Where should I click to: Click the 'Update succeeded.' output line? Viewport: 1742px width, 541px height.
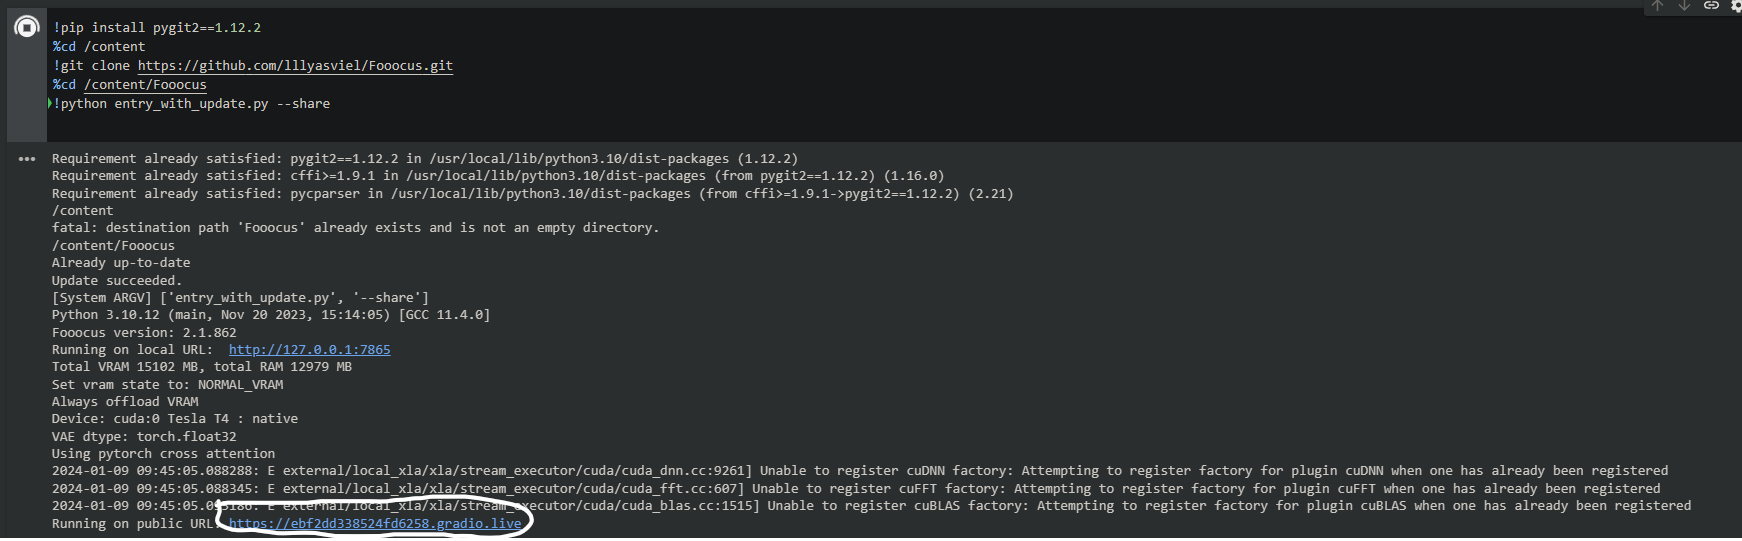coord(117,281)
